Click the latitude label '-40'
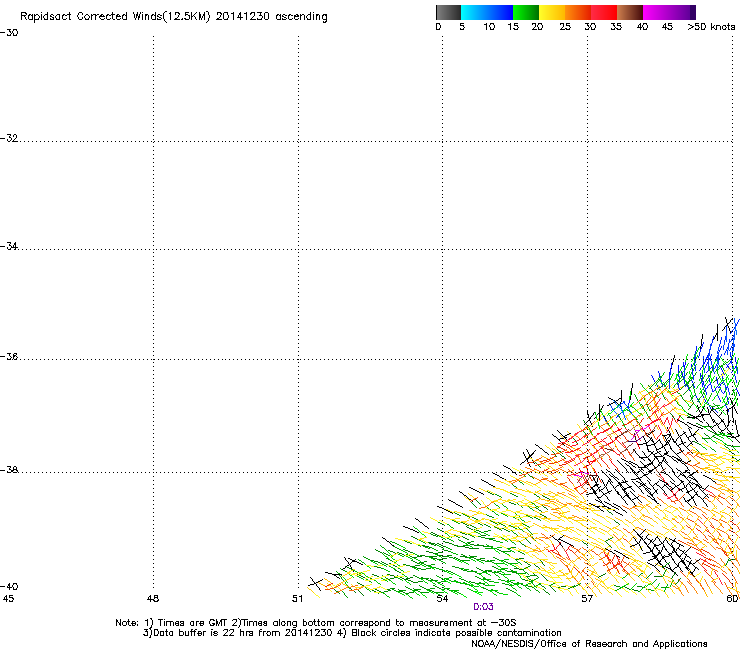Image resolution: width=740 pixels, height=650 pixels. coord(9,586)
